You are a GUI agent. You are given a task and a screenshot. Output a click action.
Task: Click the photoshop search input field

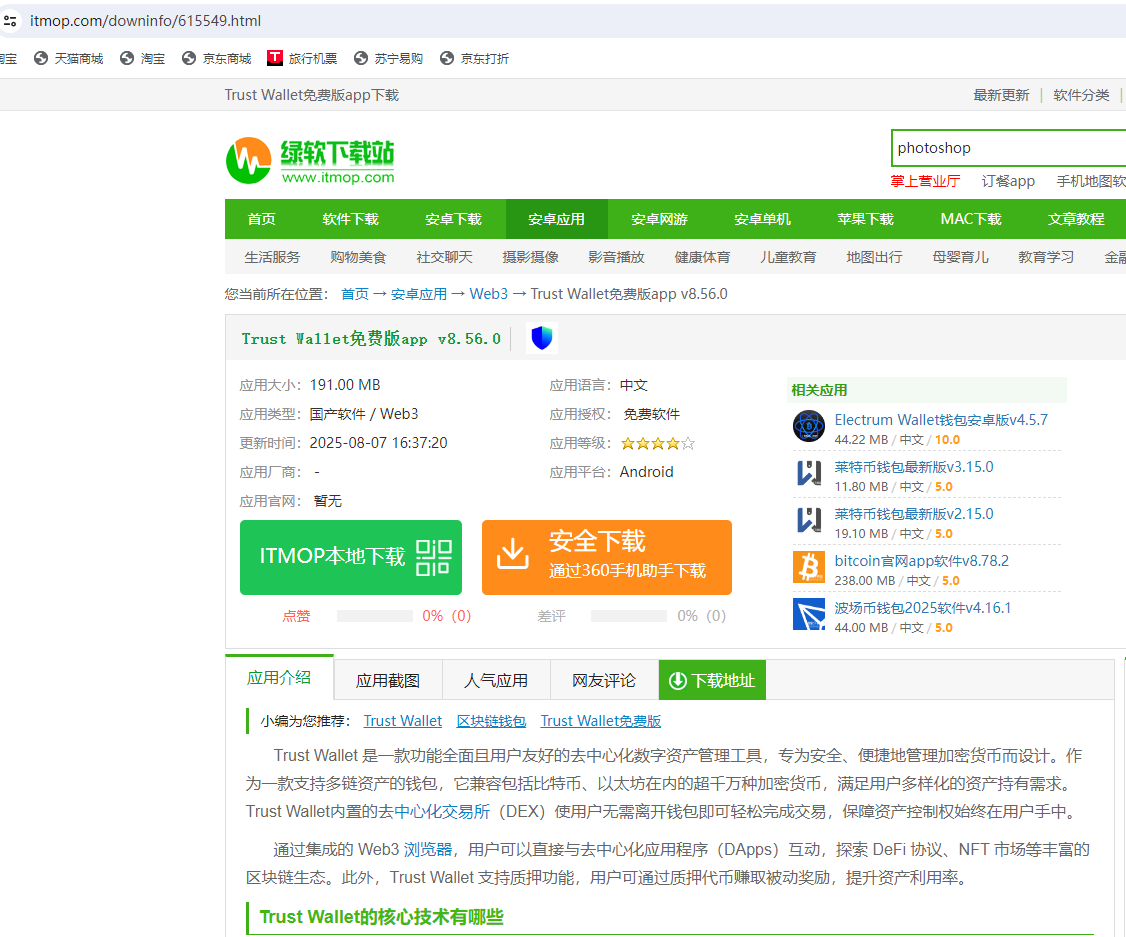click(x=1008, y=148)
